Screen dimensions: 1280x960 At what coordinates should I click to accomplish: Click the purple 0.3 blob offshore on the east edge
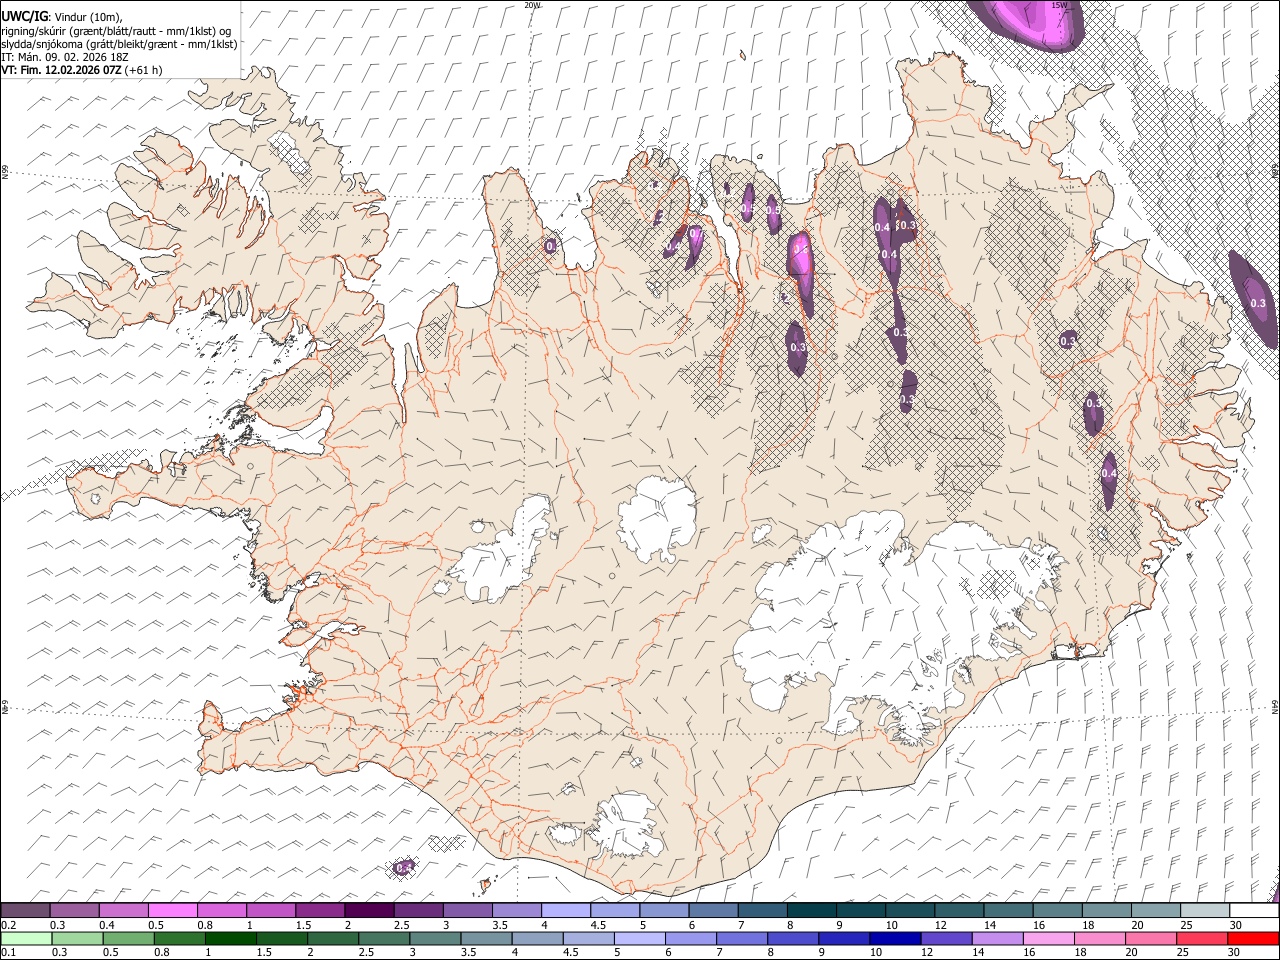point(1254,298)
